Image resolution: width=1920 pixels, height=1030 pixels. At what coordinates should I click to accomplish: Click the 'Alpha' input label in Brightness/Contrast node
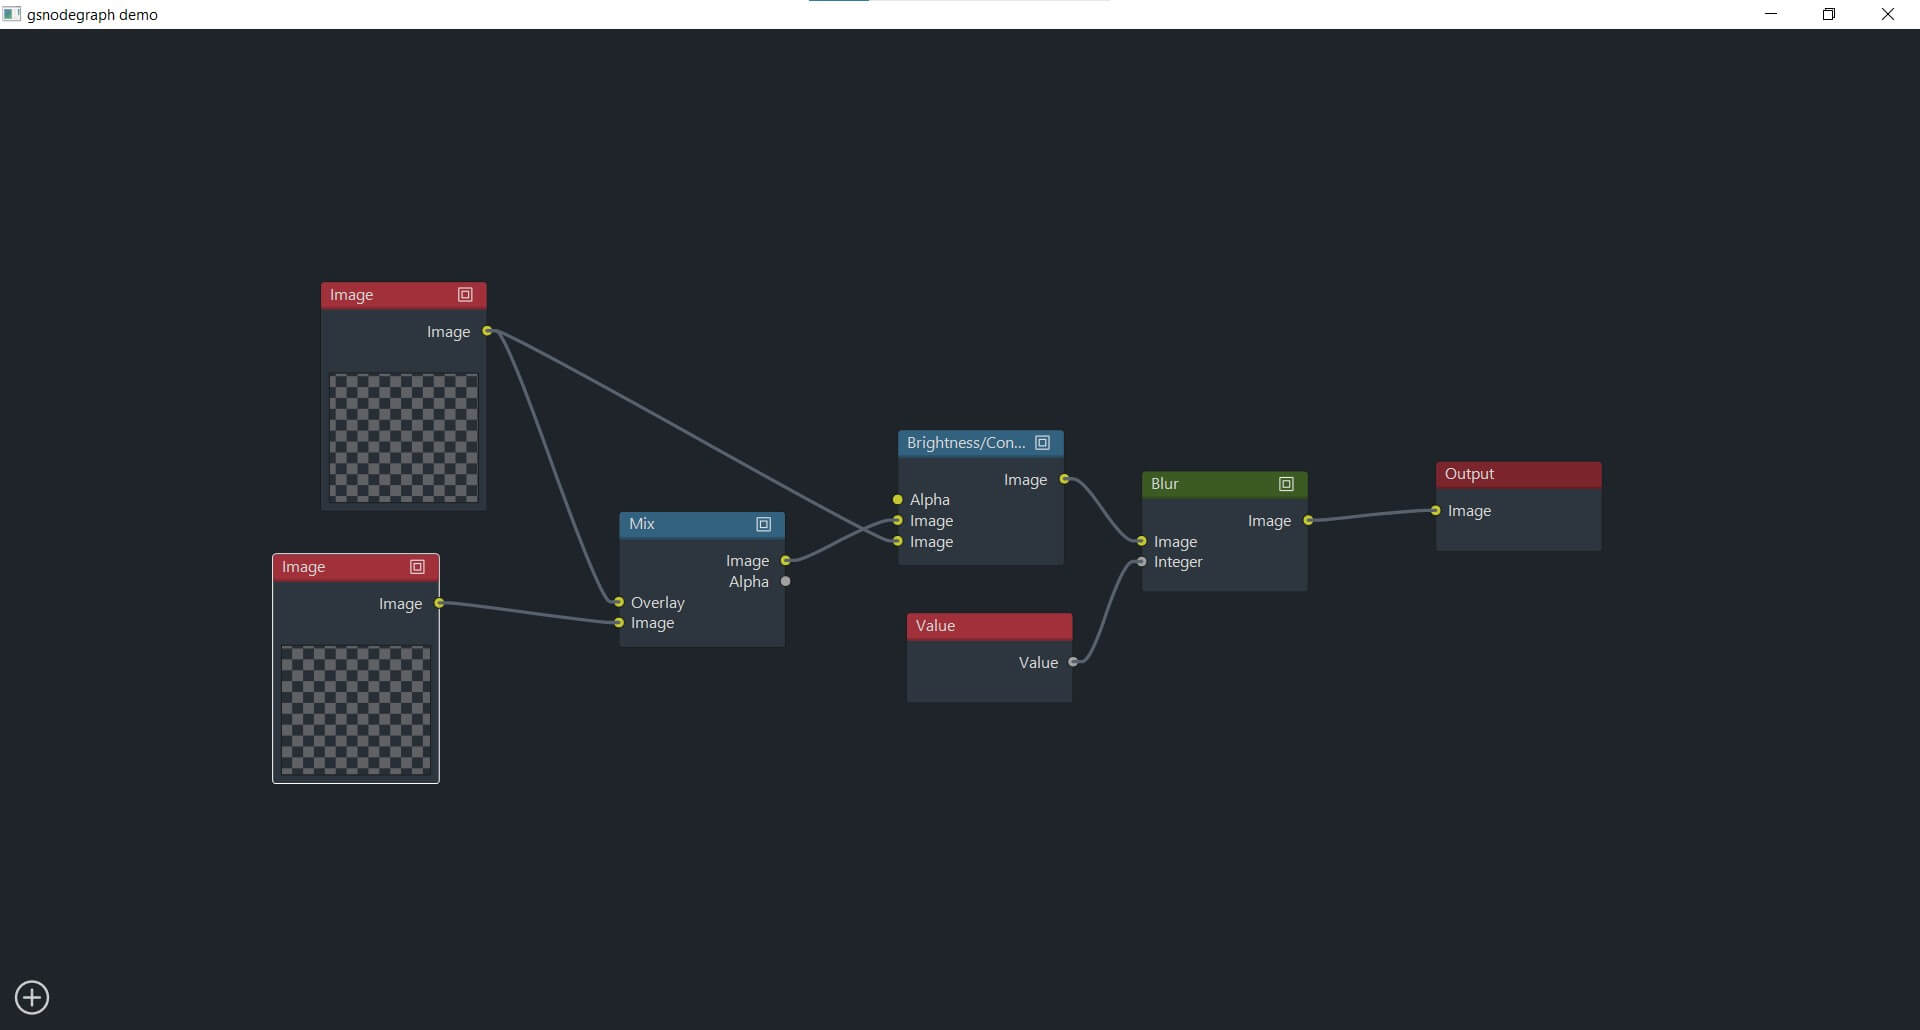coord(929,500)
